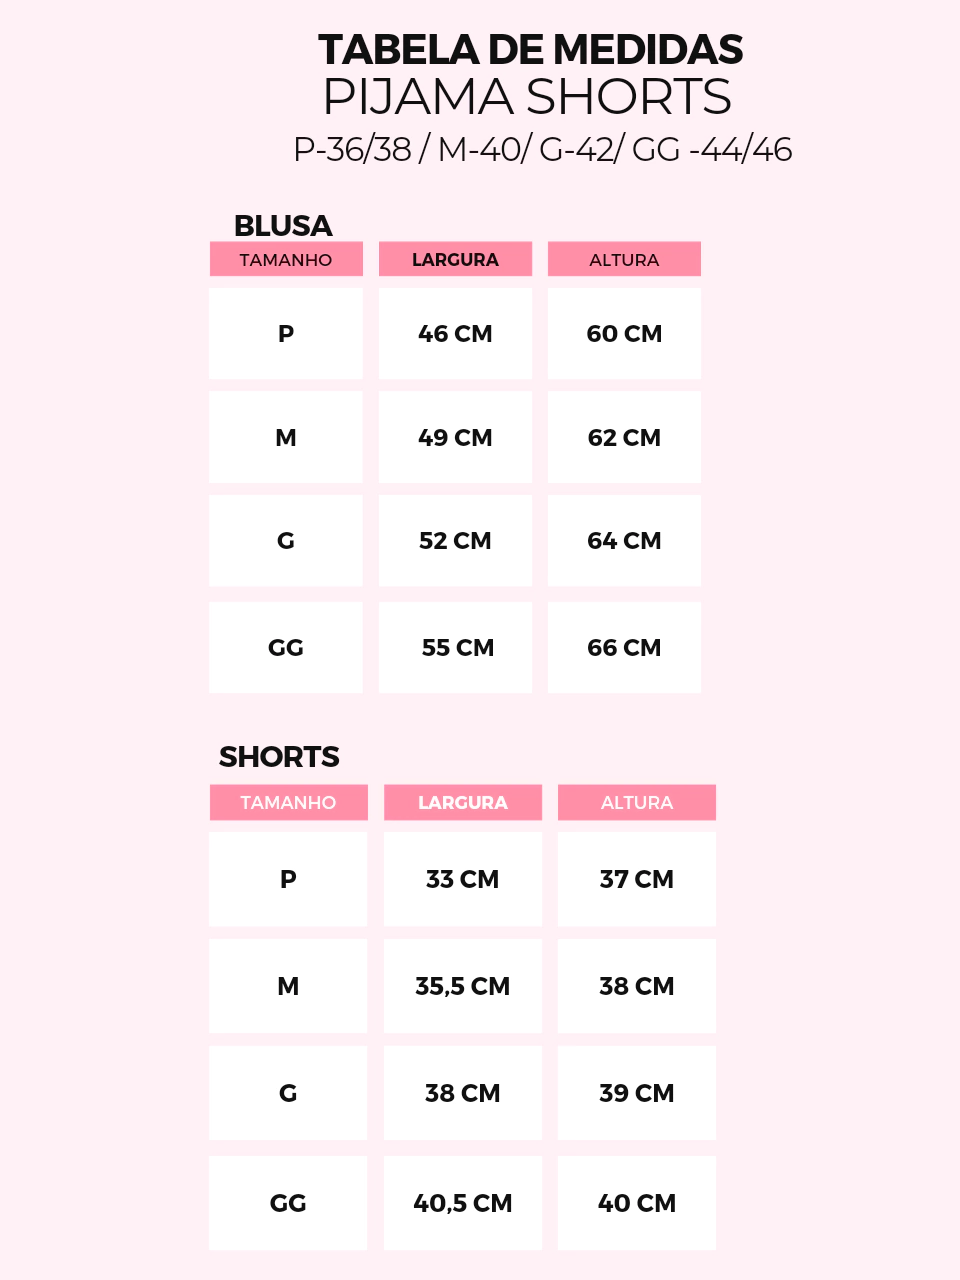This screenshot has width=960, height=1280.
Task: Click the BLUSA ALTURA header cell
Action: (x=624, y=259)
